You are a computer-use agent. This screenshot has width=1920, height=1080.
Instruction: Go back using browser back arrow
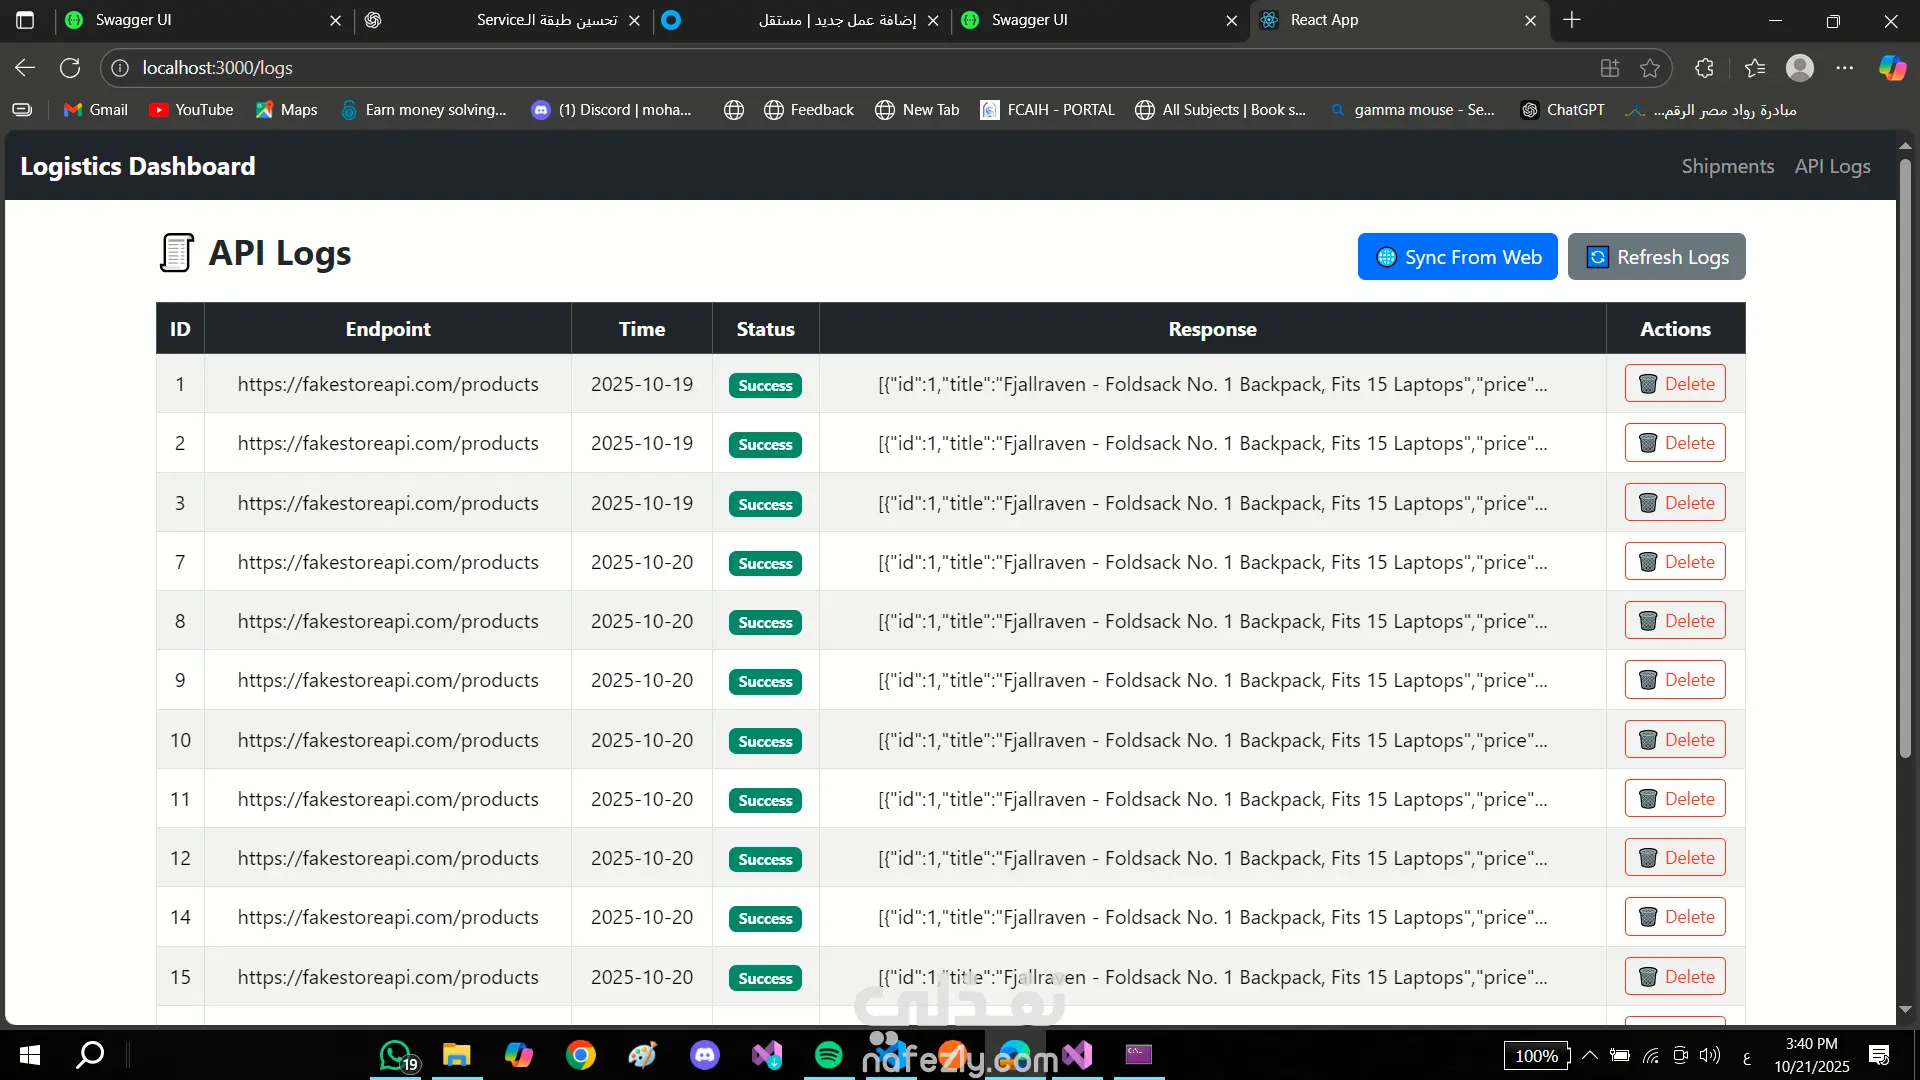point(25,68)
